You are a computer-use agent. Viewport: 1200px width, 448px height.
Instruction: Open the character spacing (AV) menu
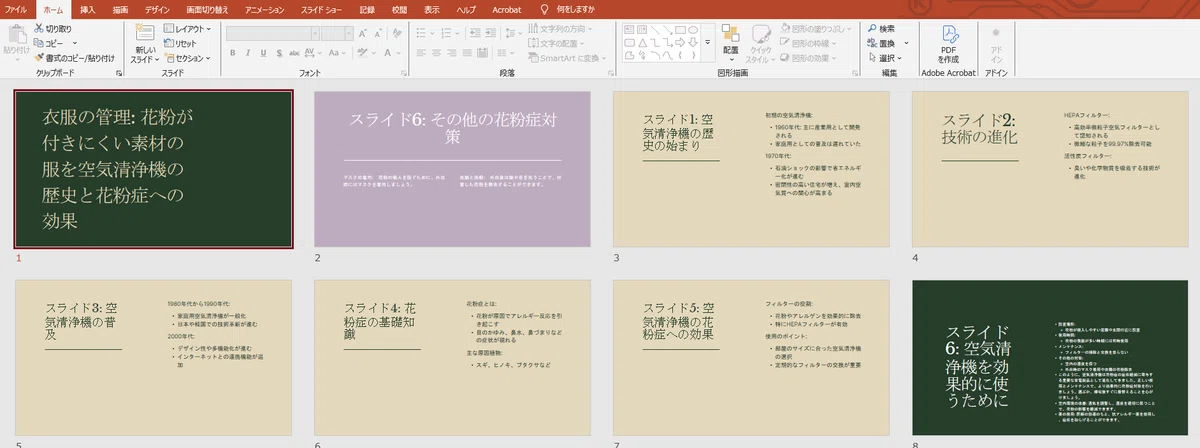(312, 51)
